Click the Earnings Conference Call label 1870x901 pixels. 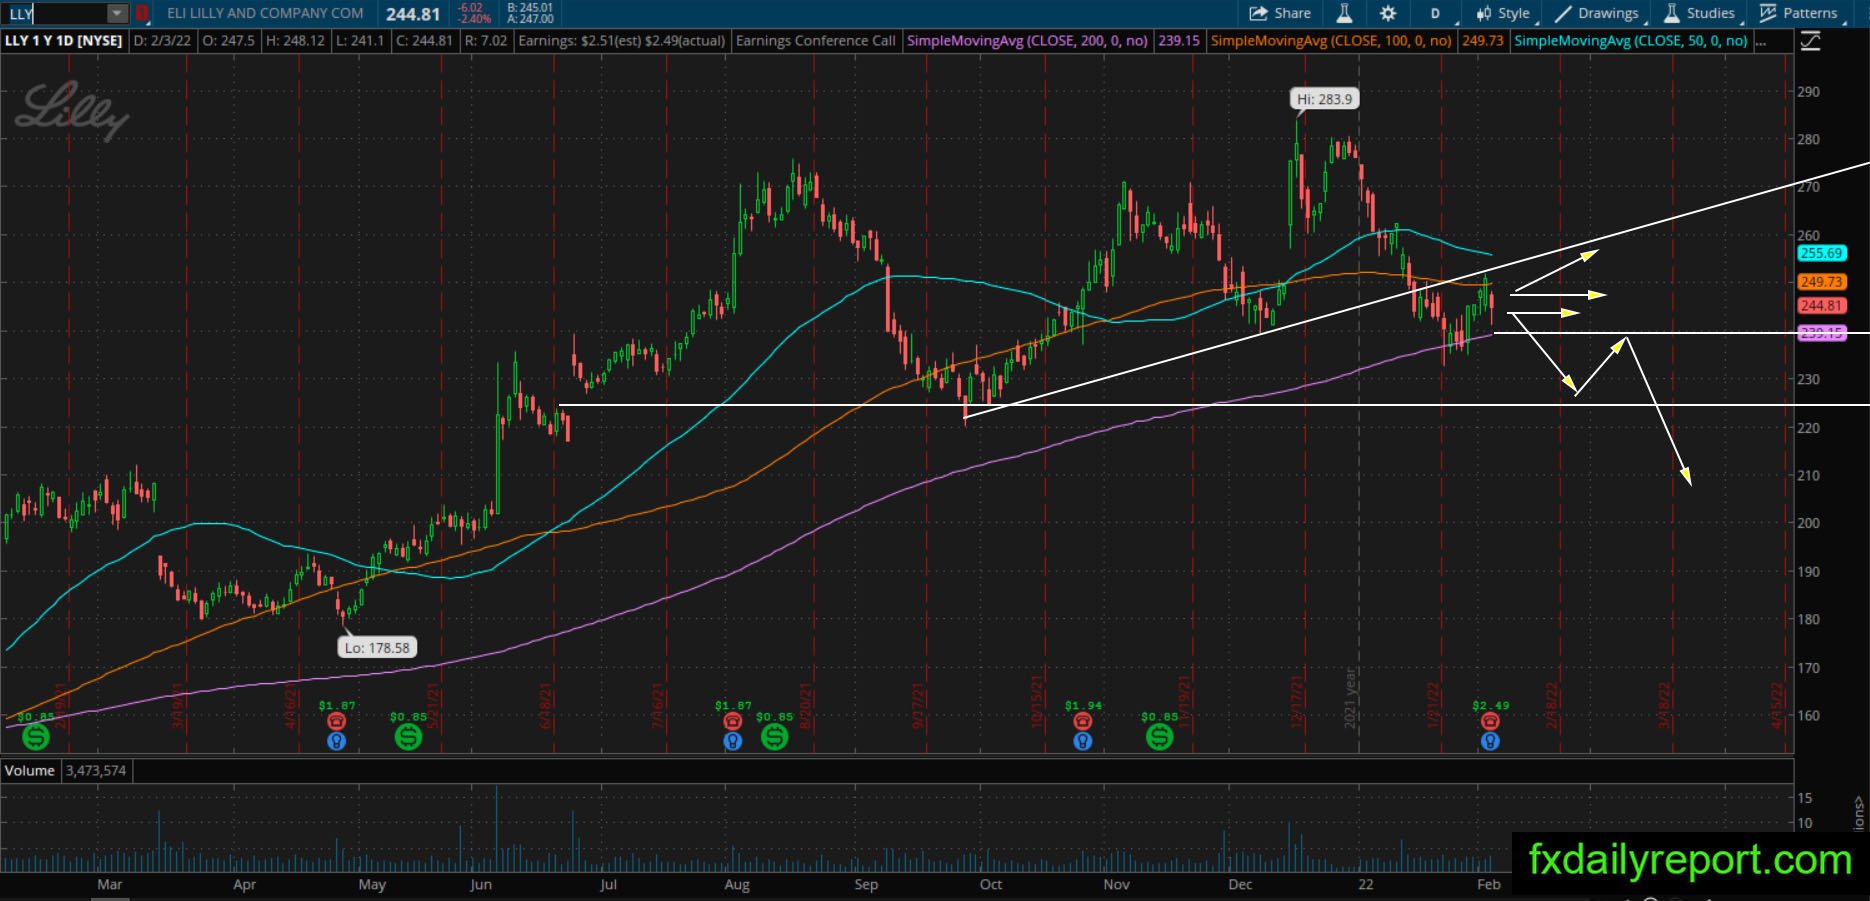click(x=816, y=41)
